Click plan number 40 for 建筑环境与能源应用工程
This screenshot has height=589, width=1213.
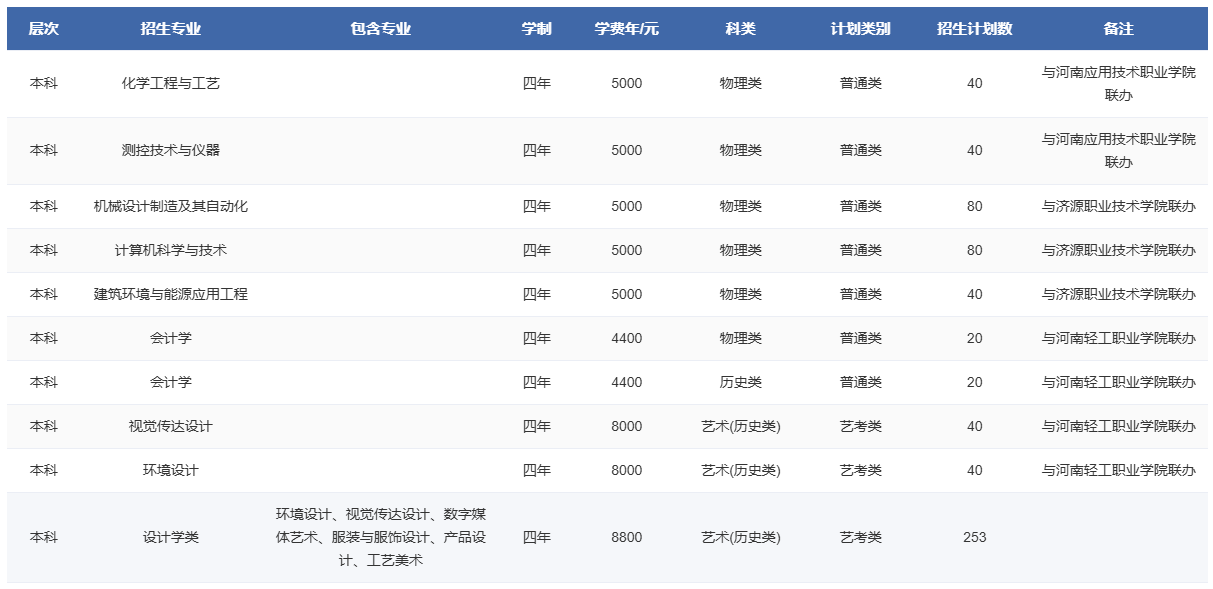coord(975,294)
